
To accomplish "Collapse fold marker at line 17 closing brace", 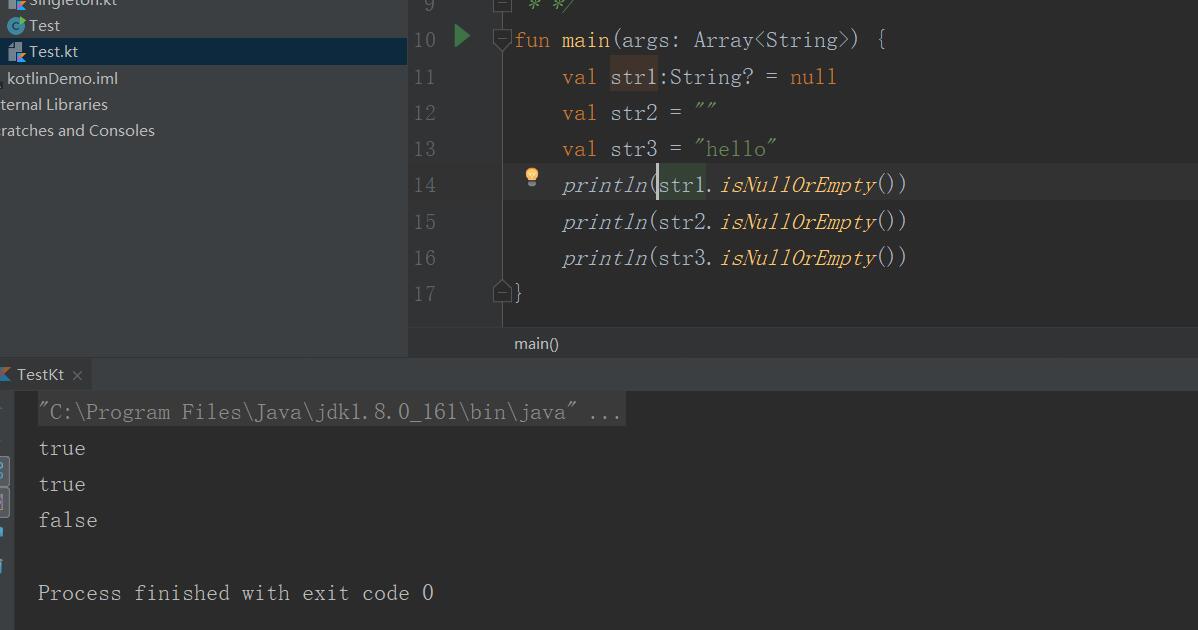I will pos(502,291).
